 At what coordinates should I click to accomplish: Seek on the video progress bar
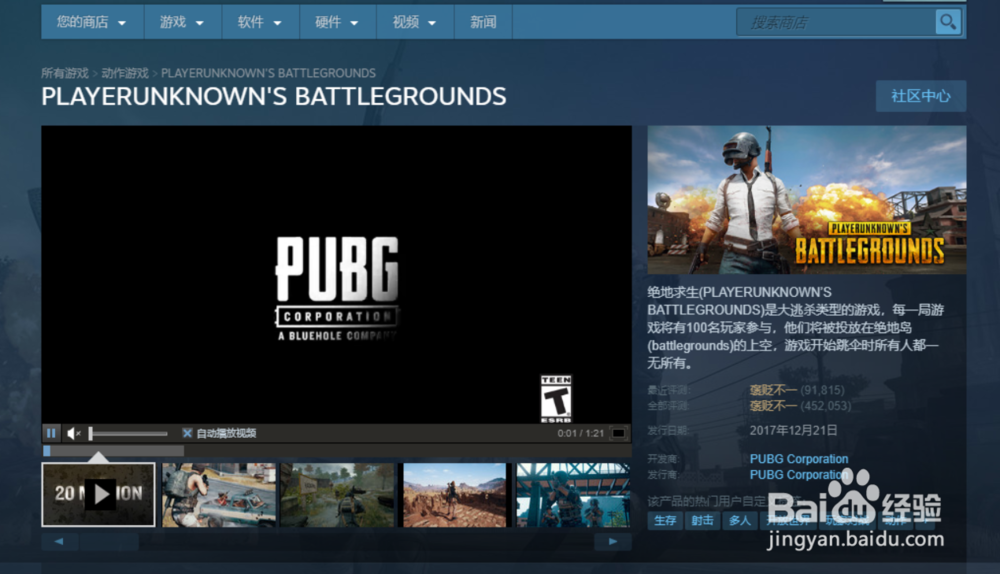tap(337, 451)
